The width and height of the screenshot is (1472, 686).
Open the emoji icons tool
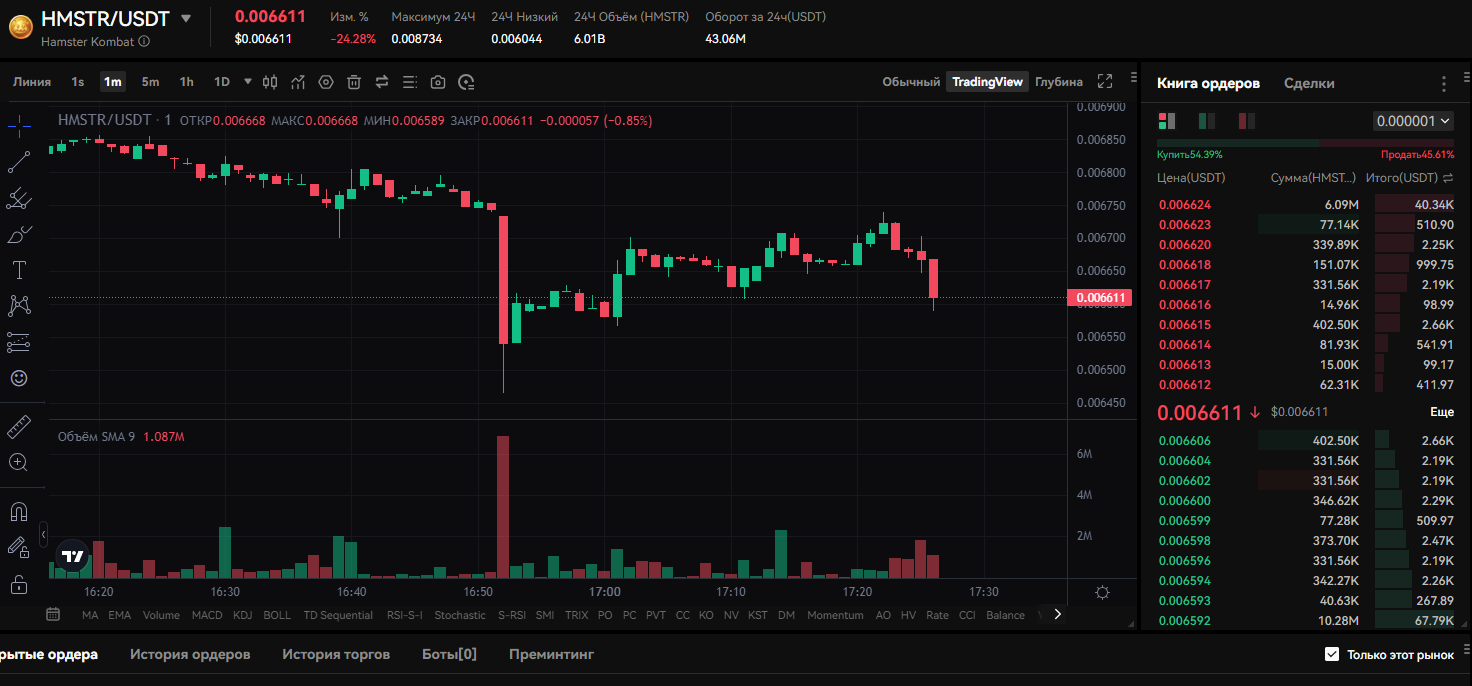coord(19,378)
